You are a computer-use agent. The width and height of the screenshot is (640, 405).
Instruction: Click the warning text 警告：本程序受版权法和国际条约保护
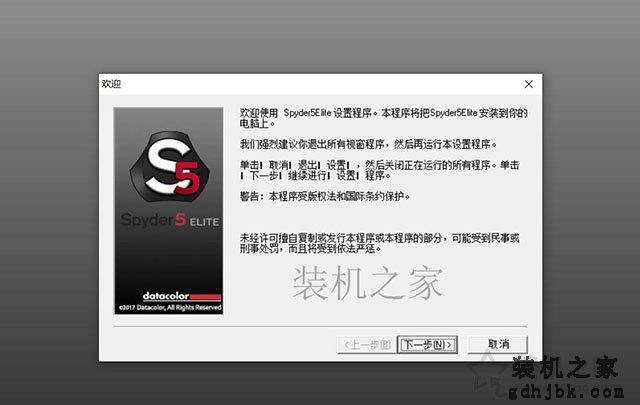[x=325, y=197]
